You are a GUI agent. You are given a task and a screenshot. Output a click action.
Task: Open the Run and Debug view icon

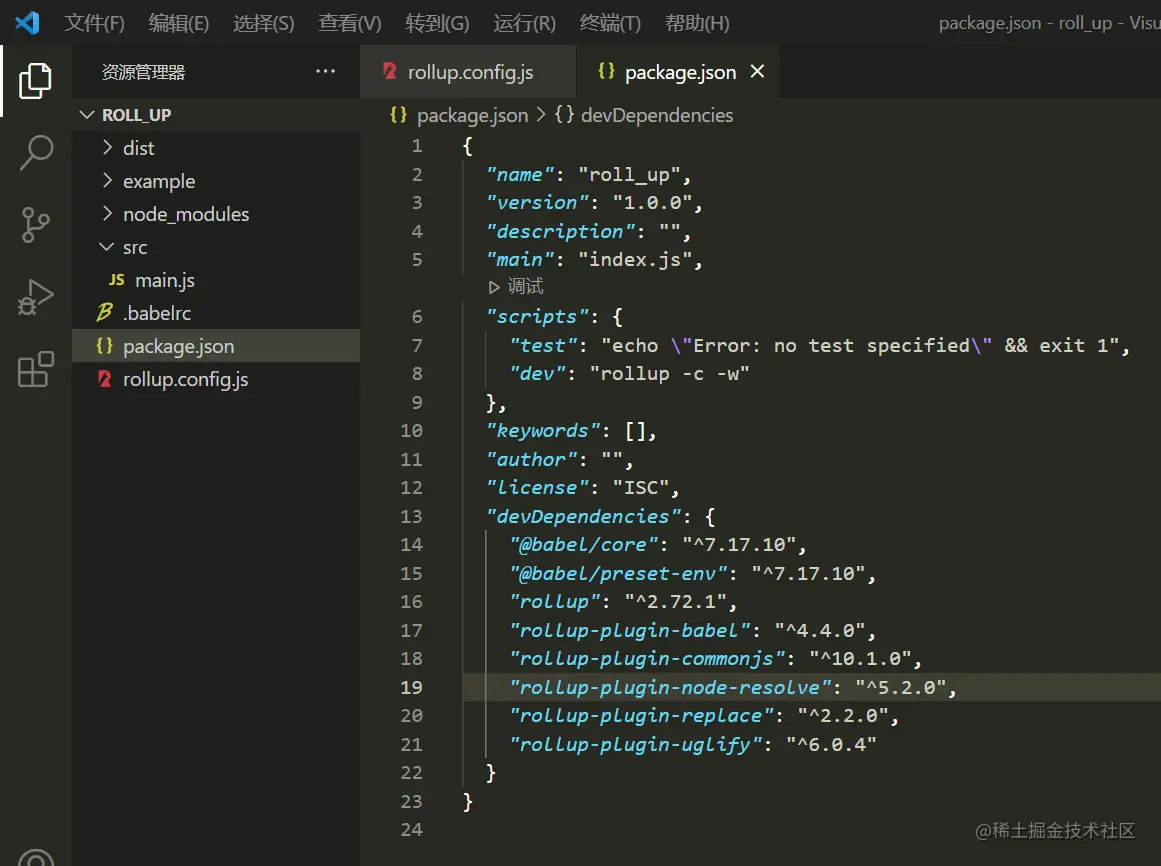[35, 298]
